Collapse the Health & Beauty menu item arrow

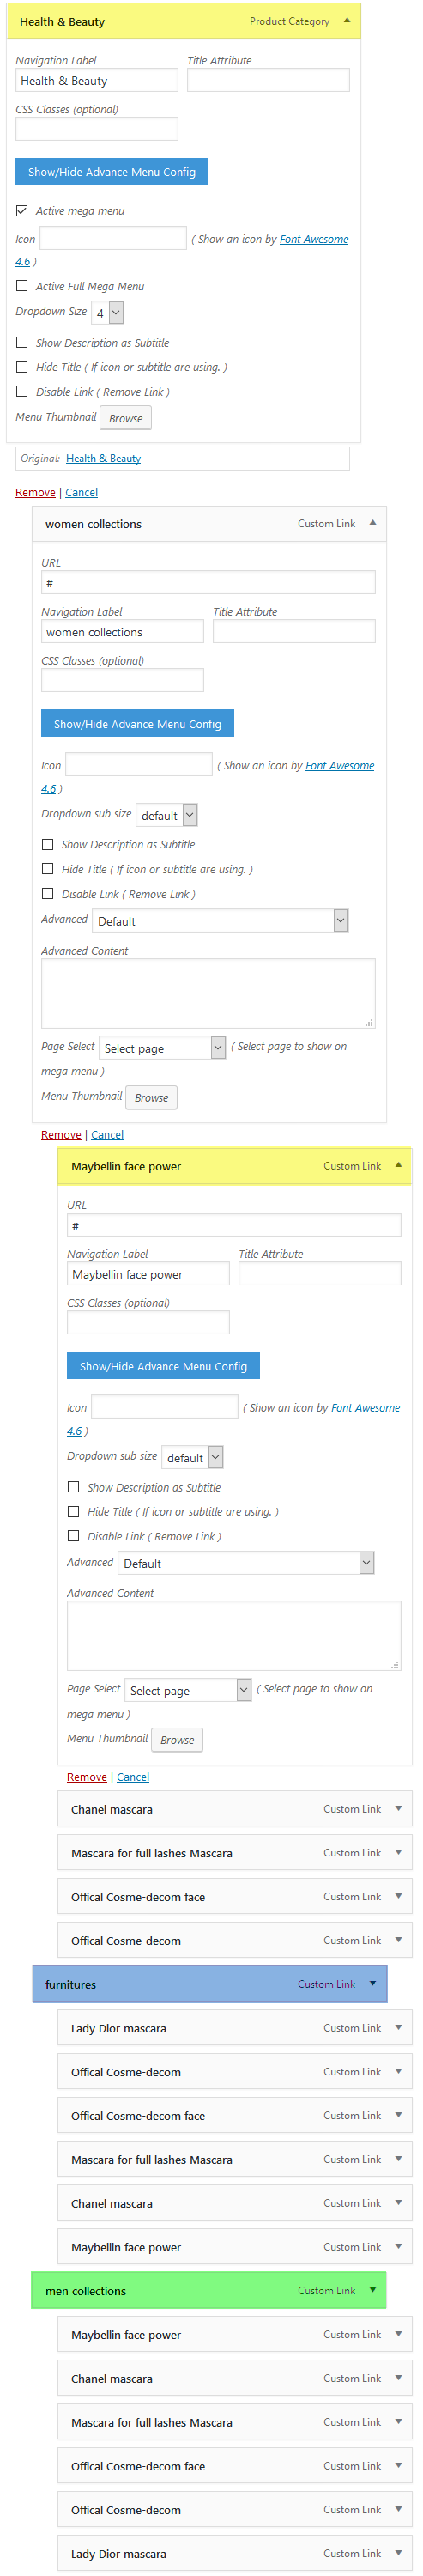347,21
